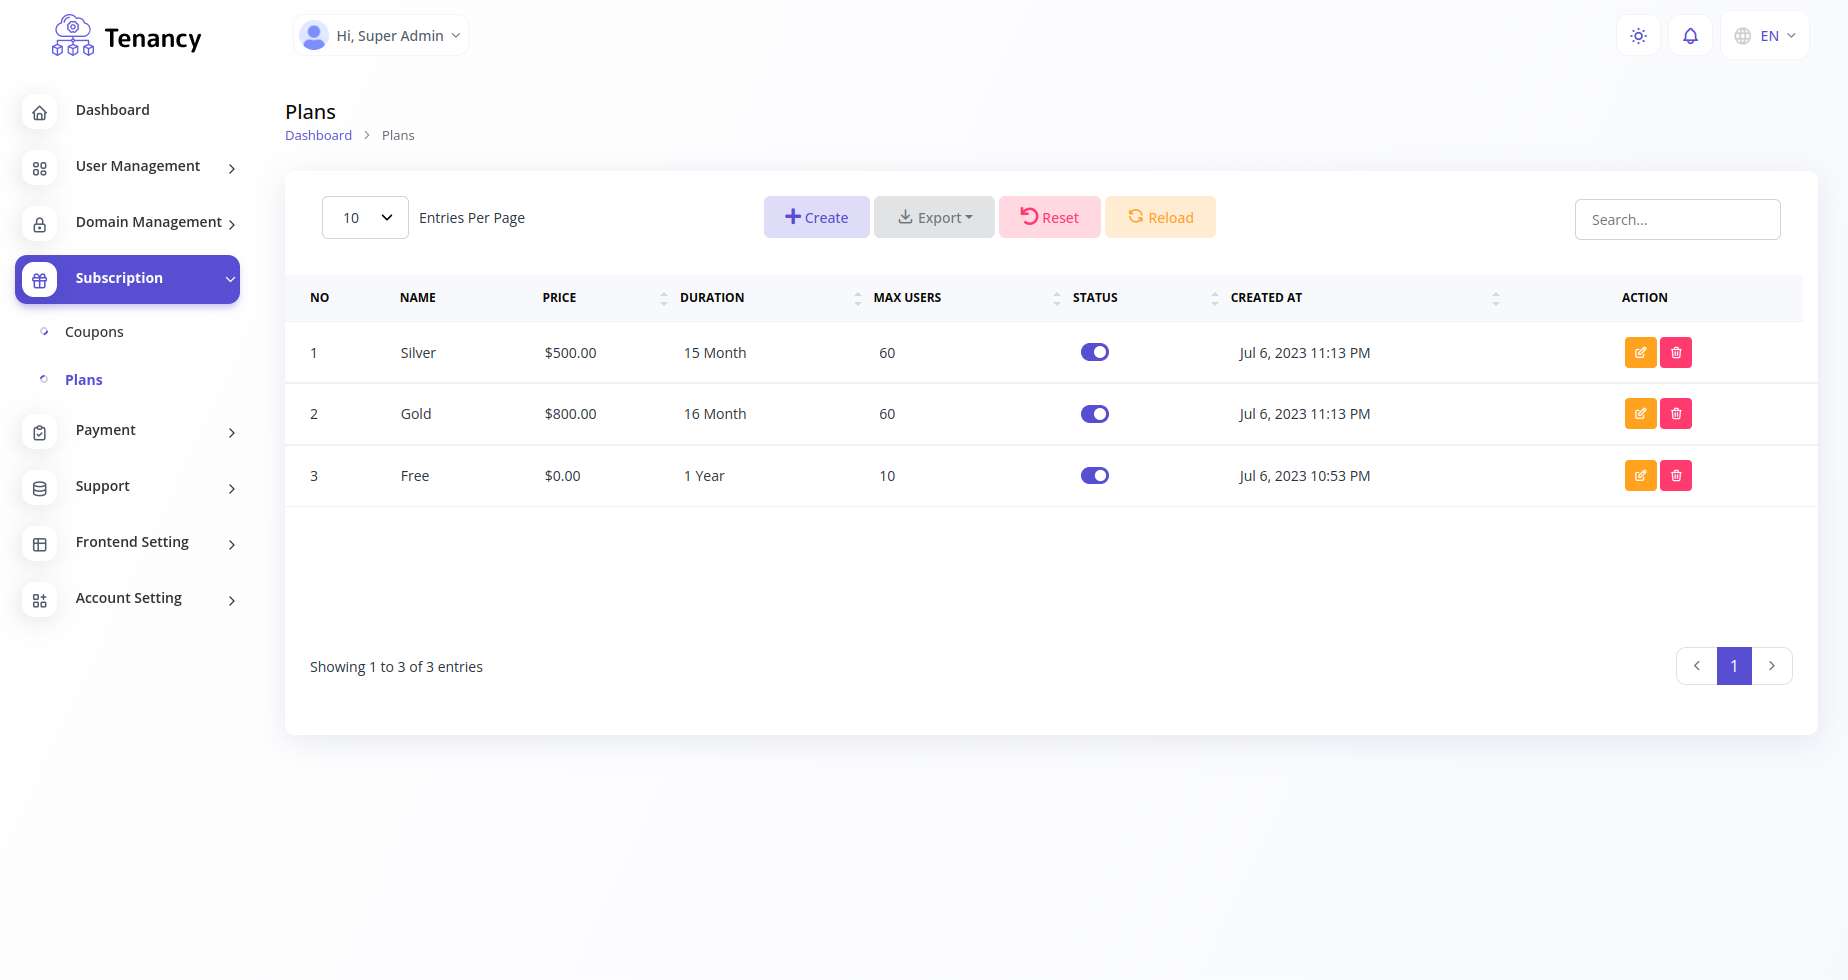Click the Search input field
The height and width of the screenshot is (980, 1848).
(1678, 220)
